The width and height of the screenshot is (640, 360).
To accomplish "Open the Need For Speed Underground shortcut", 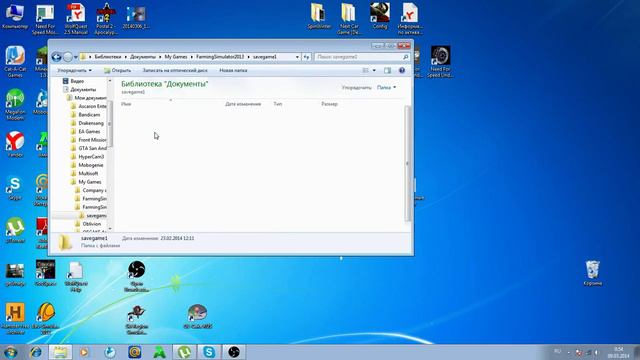I will point(440,62).
